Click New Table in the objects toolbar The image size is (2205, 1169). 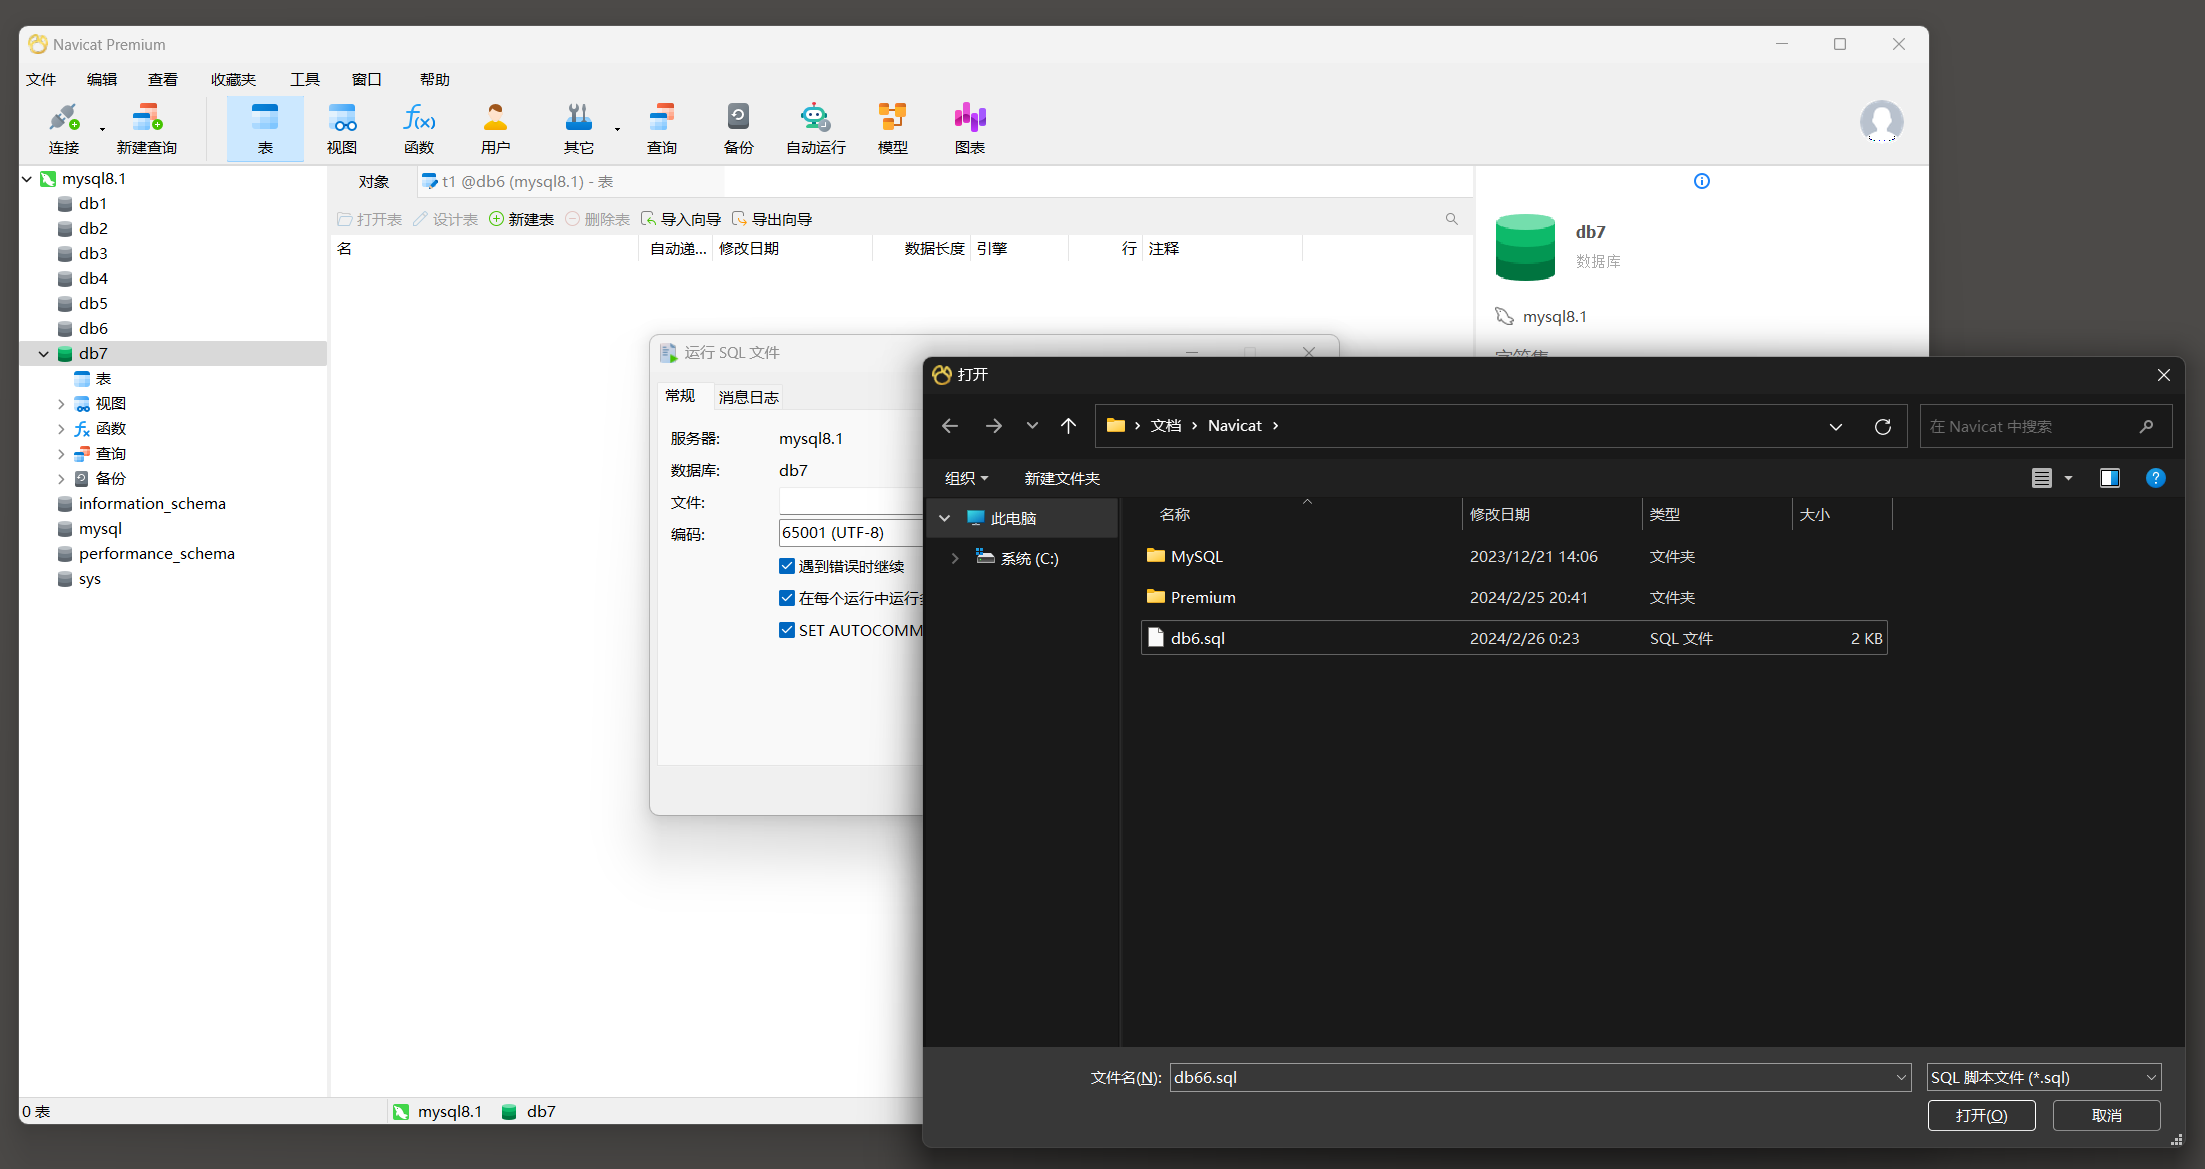click(x=521, y=219)
